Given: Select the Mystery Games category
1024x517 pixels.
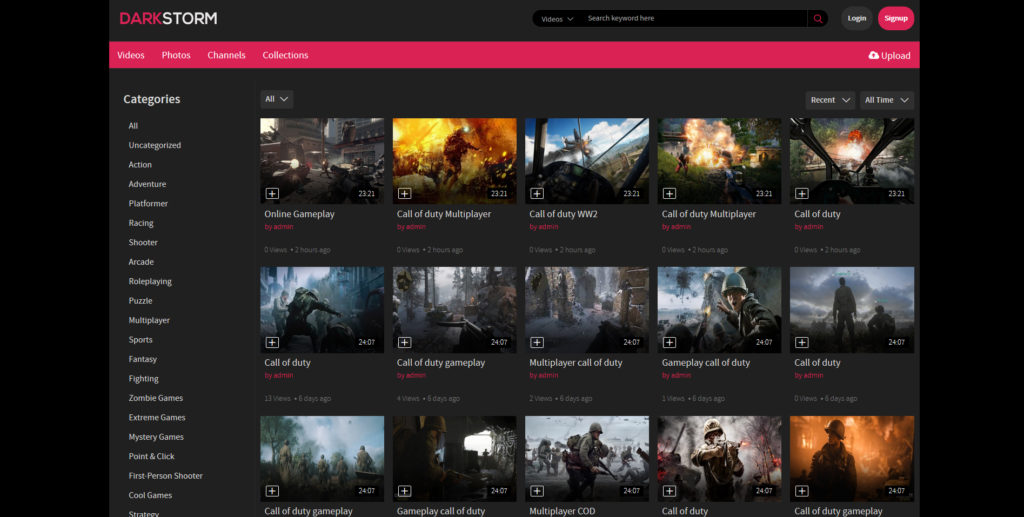Looking at the screenshot, I should [x=156, y=437].
